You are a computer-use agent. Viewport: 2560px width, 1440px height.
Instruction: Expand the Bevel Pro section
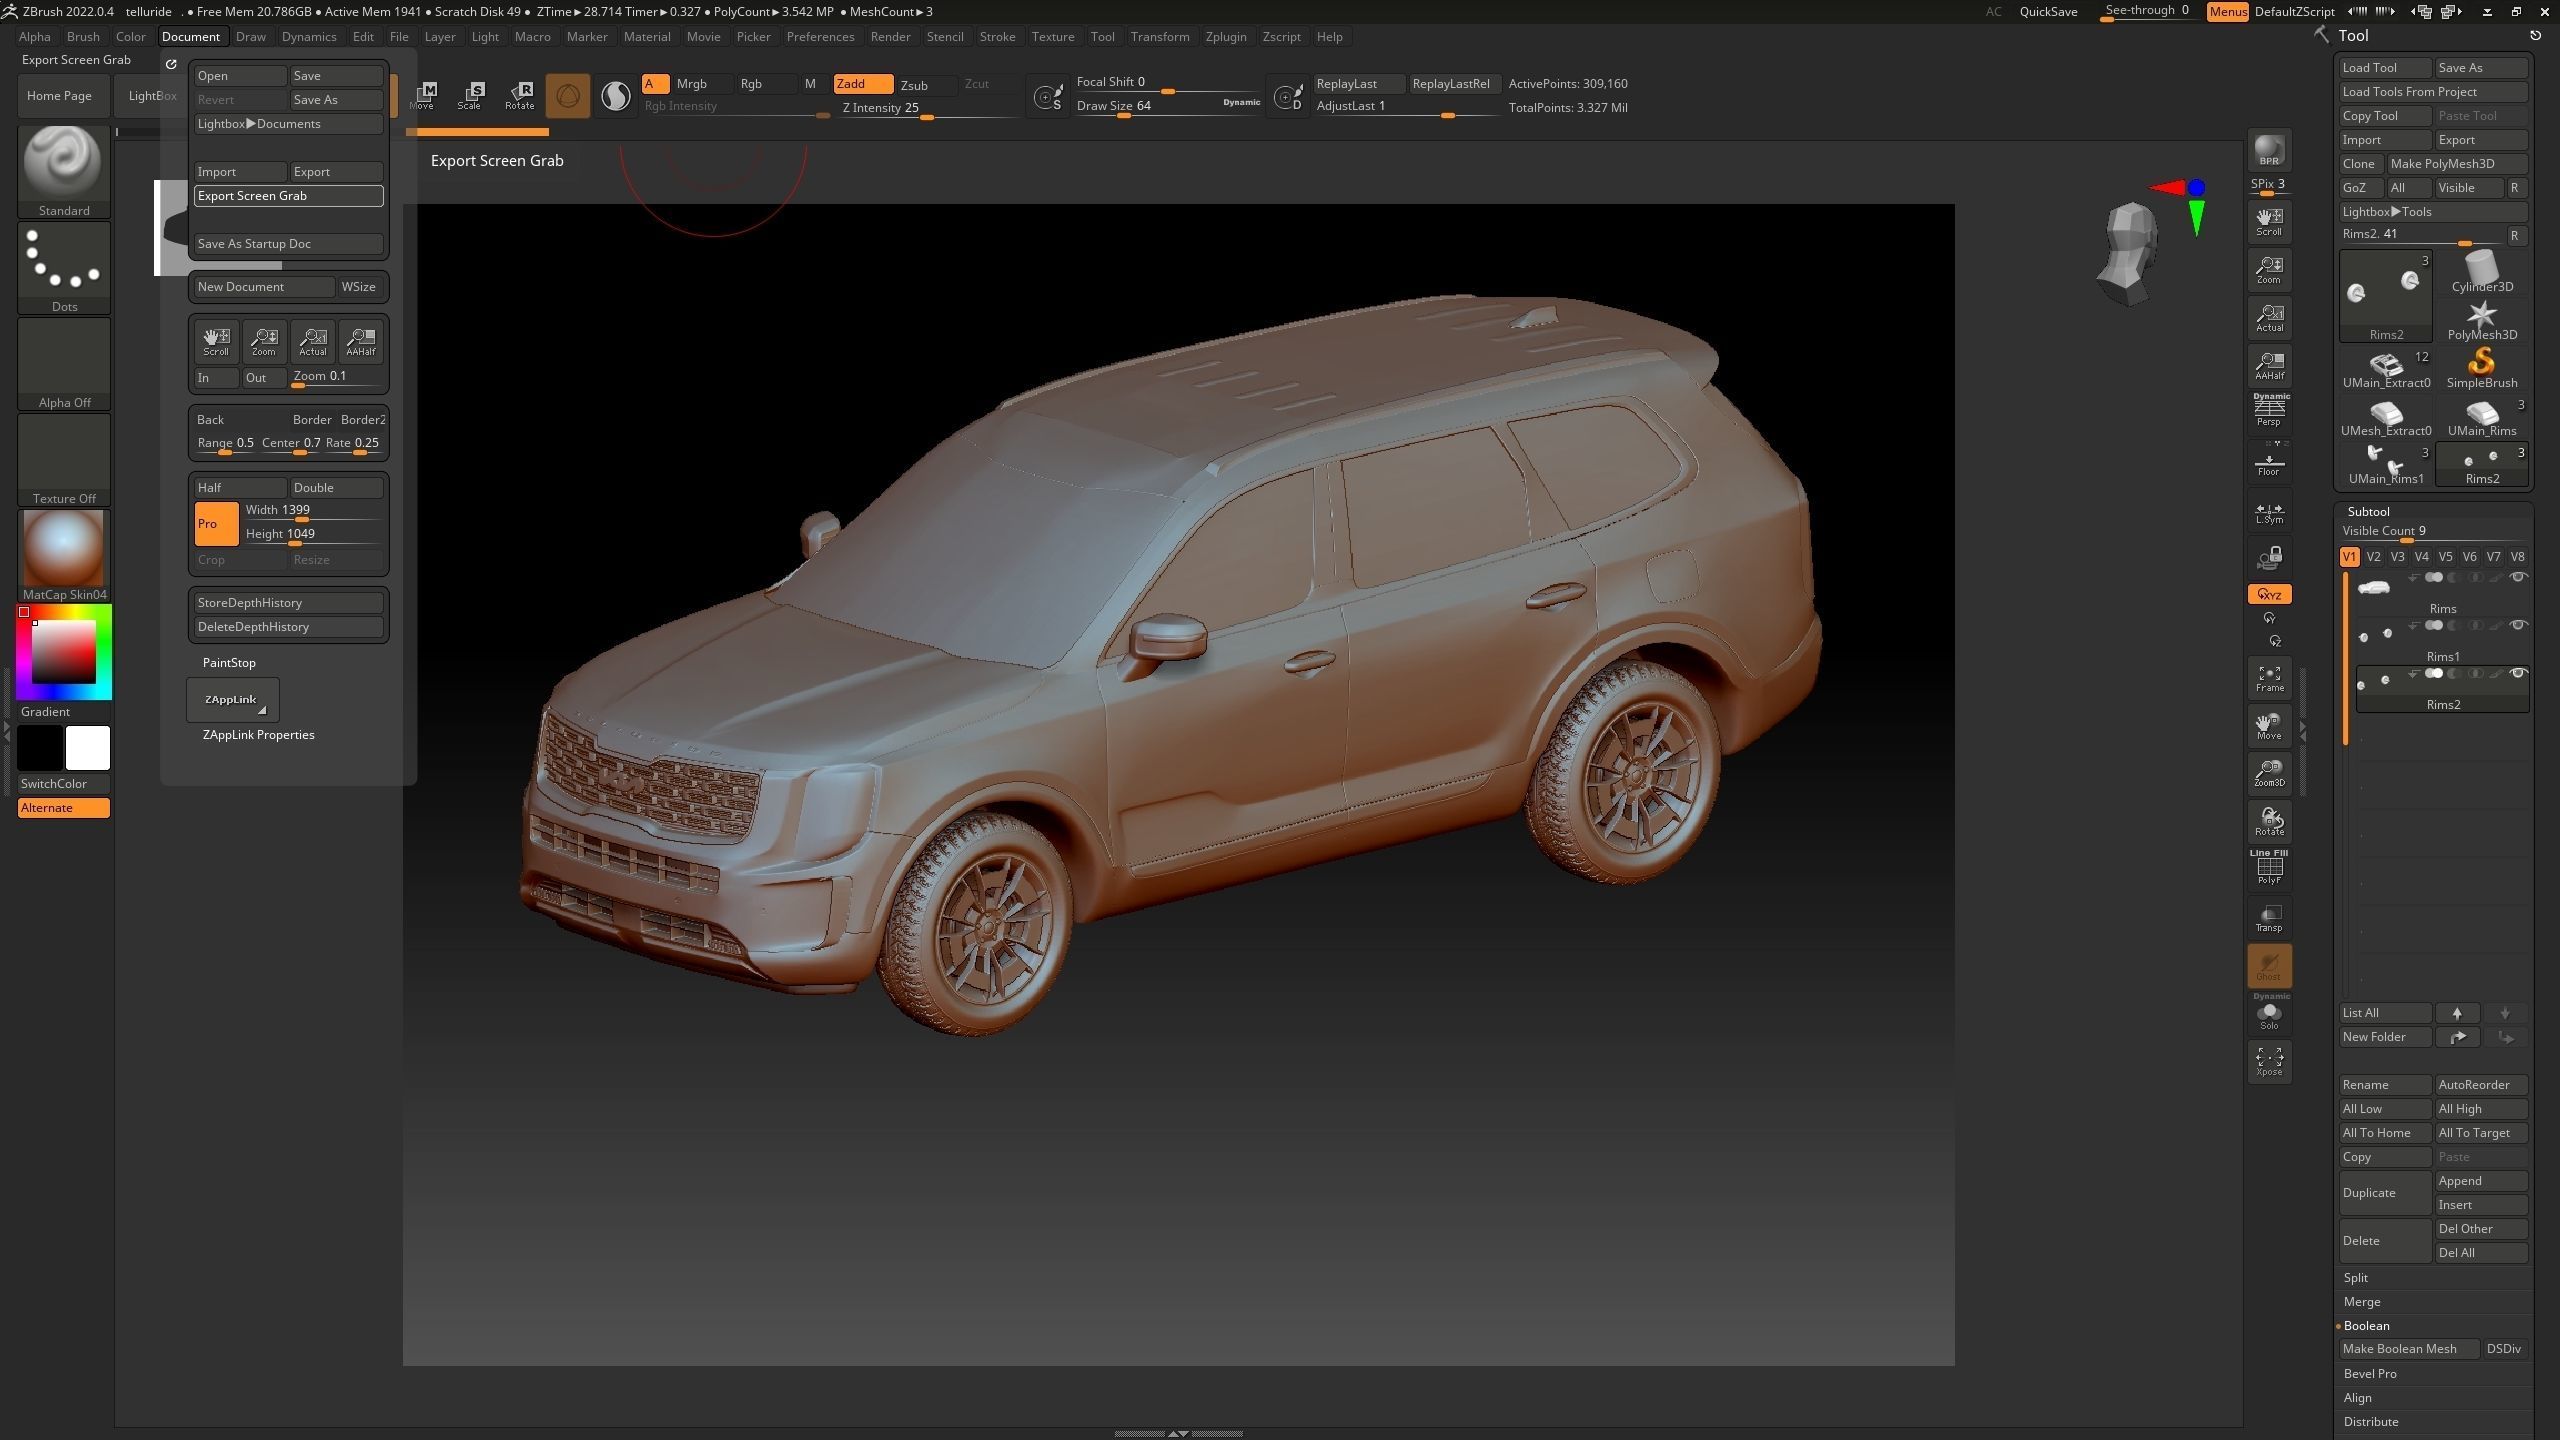[2370, 1374]
